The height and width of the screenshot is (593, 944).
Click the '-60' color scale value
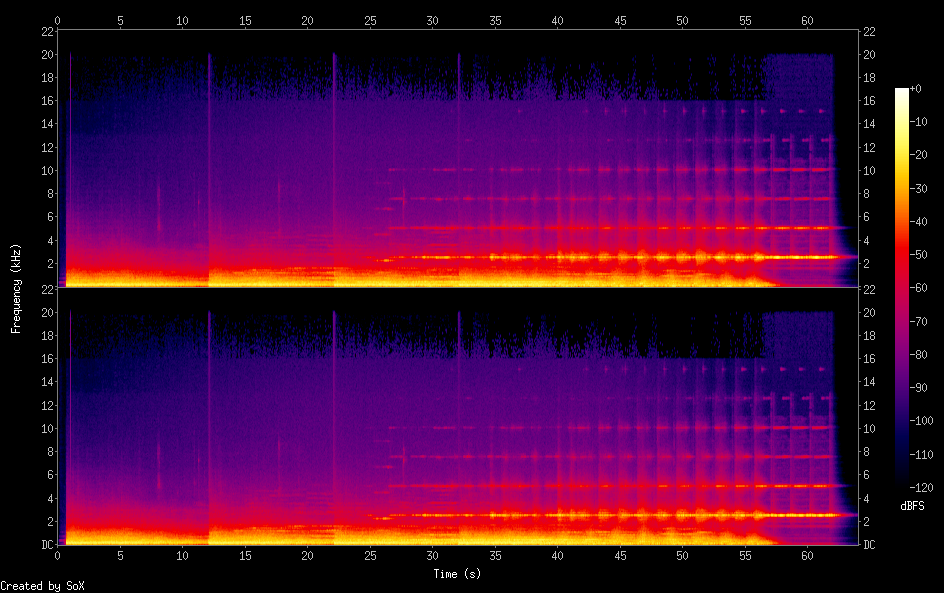919,288
